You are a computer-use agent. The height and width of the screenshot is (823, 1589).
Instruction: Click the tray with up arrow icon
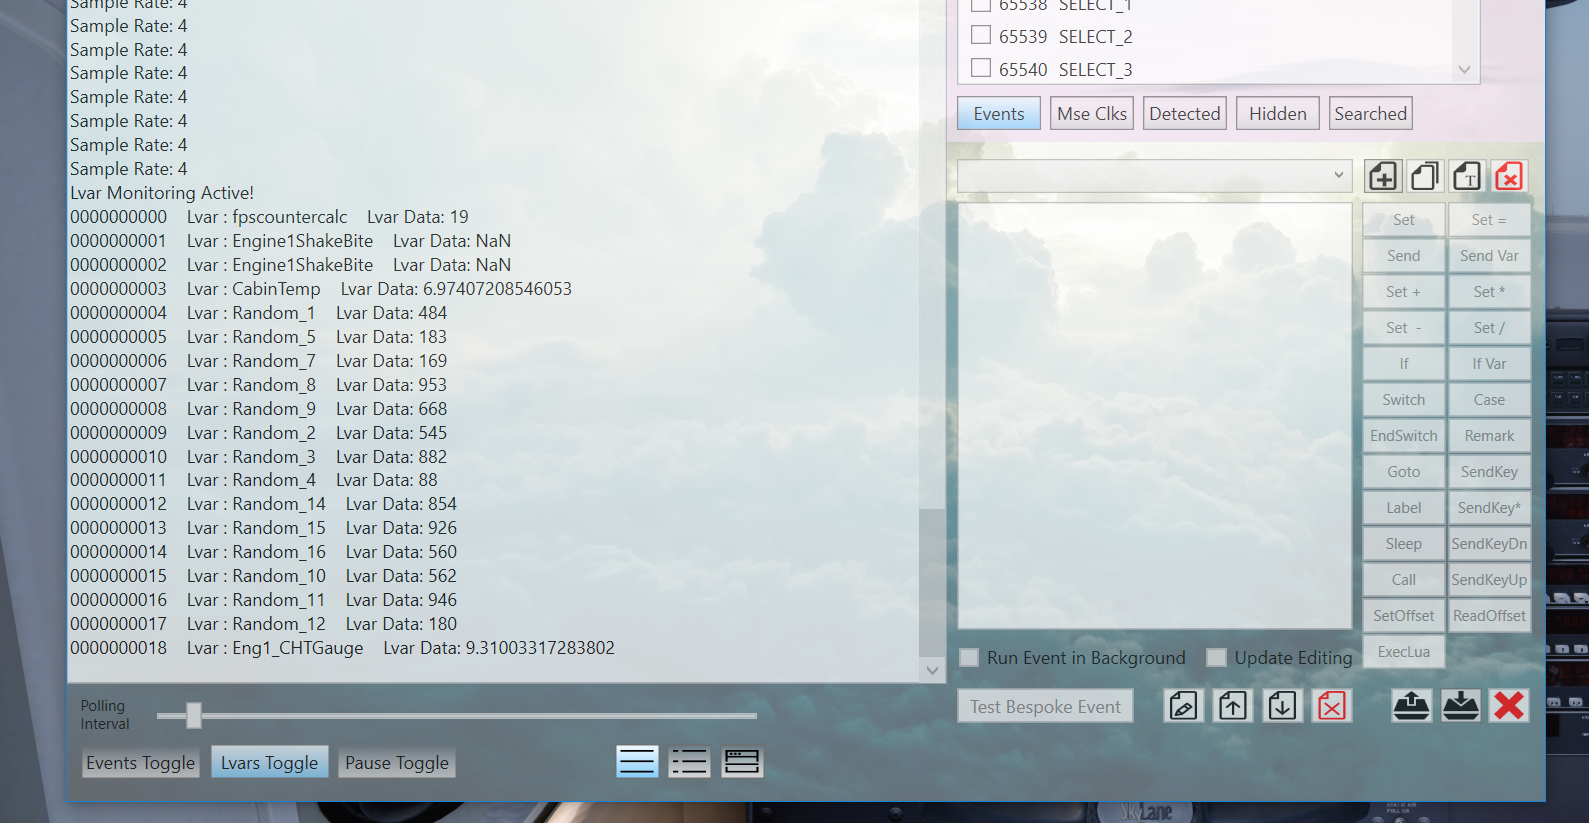point(1411,706)
